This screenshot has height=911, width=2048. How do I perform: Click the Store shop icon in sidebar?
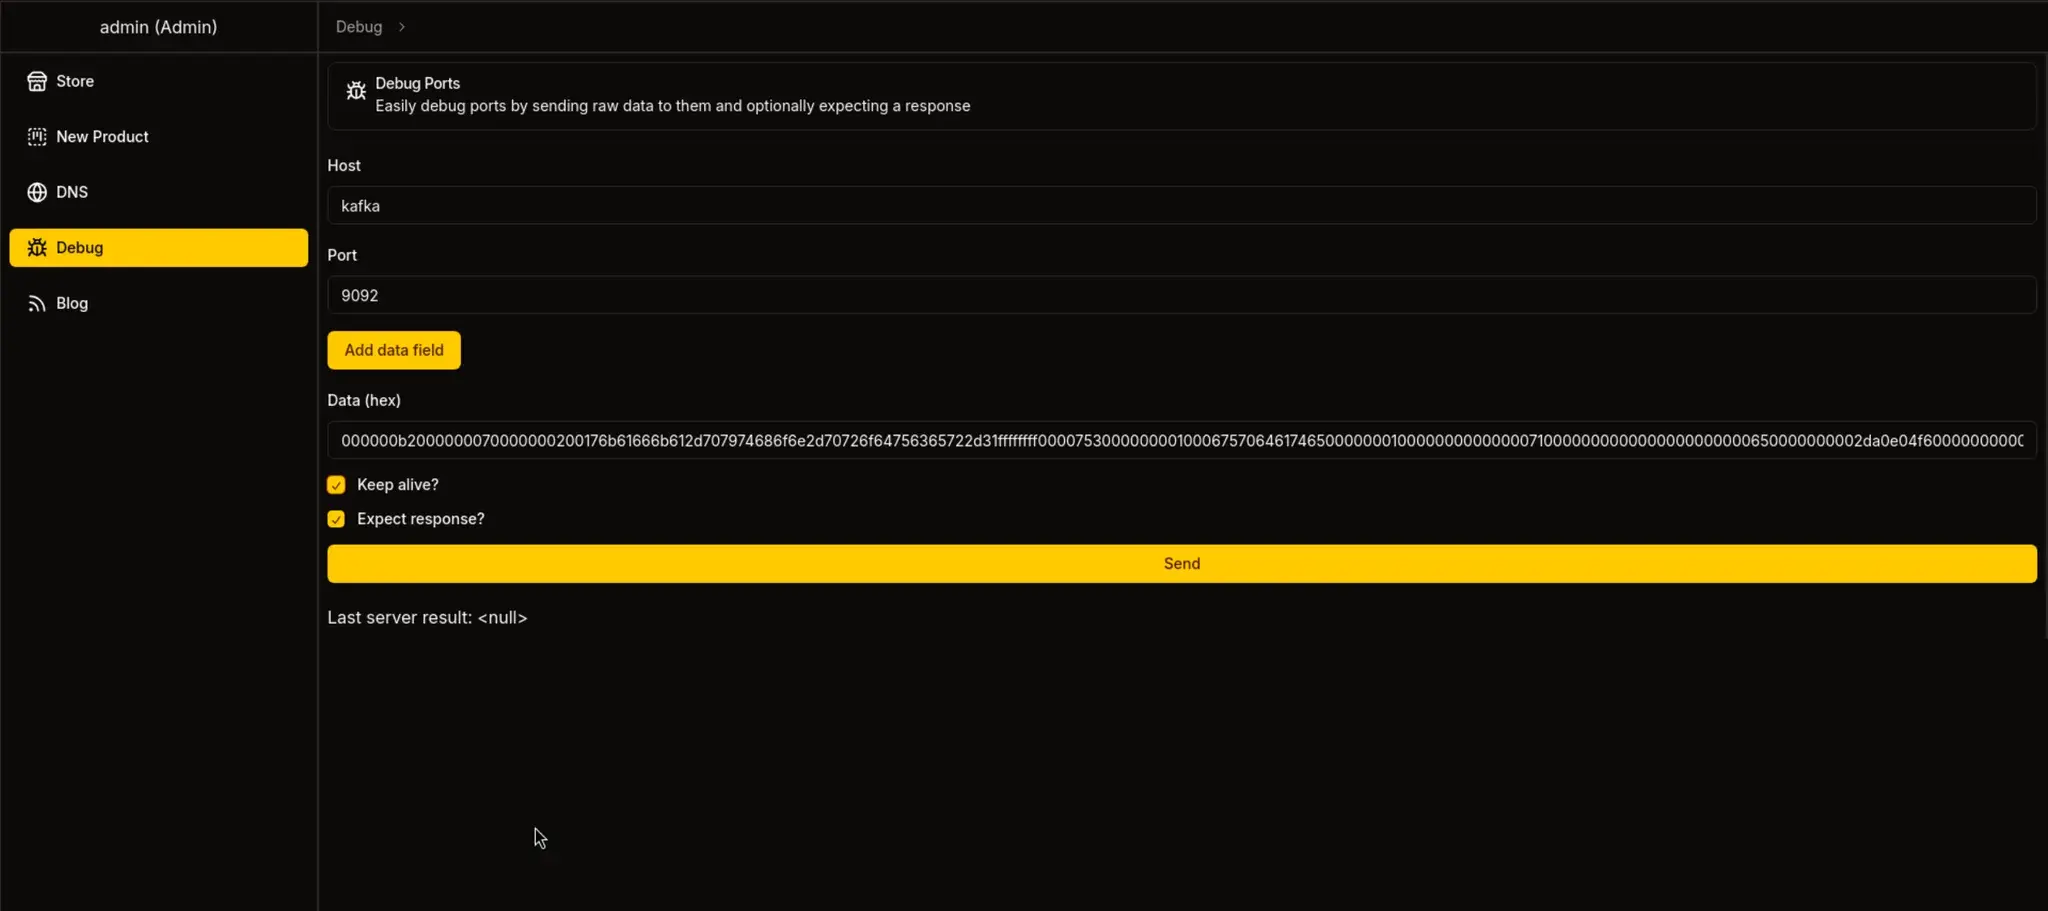[x=37, y=81]
